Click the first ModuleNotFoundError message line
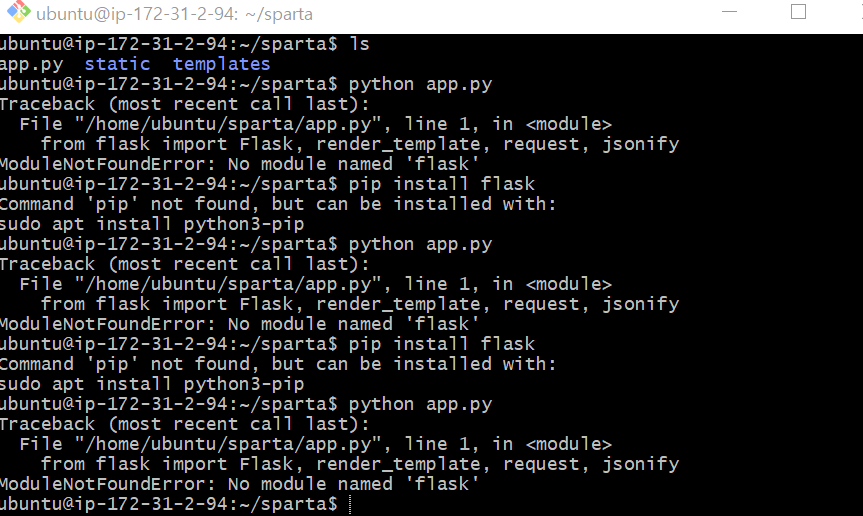The width and height of the screenshot is (863, 516). 239,164
